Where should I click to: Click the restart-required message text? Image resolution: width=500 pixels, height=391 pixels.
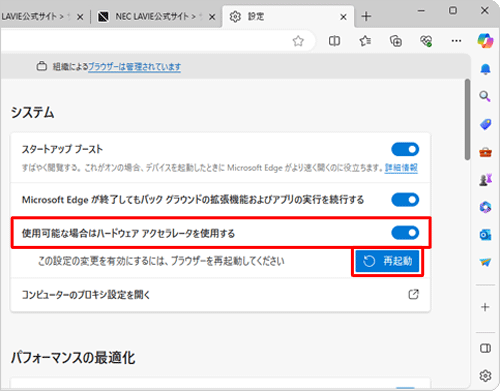point(161,261)
